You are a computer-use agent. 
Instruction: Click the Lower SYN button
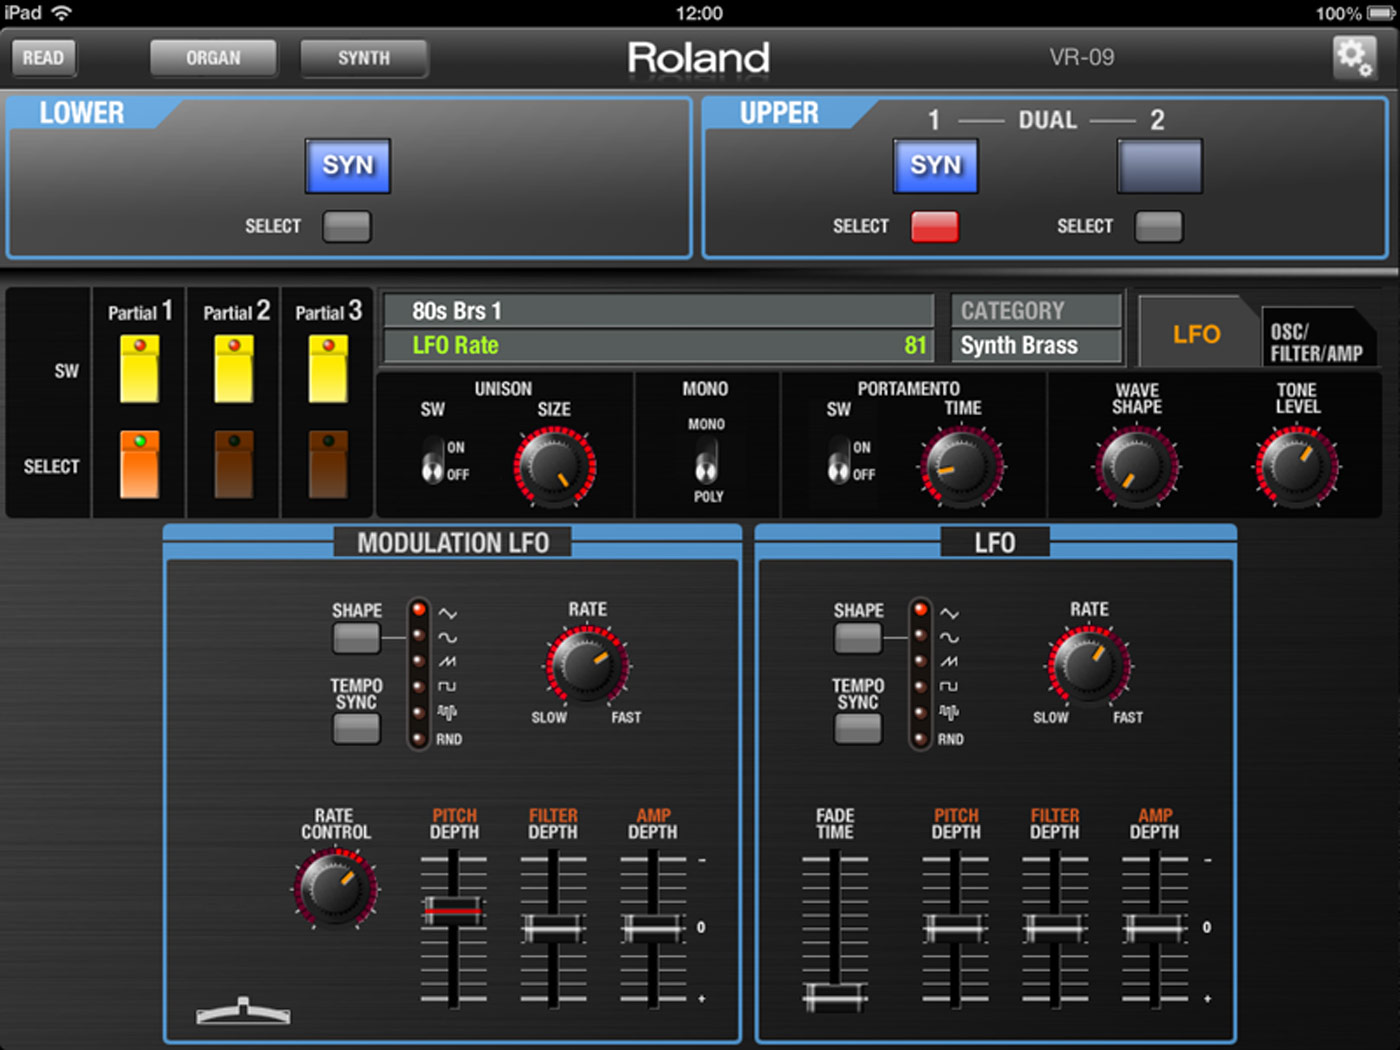tap(348, 165)
